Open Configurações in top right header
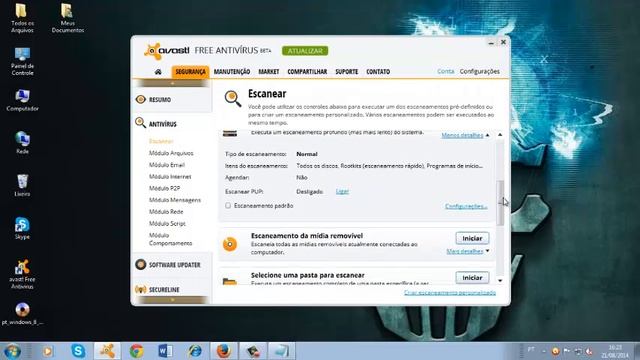The image size is (640, 360). pyautogui.click(x=480, y=71)
